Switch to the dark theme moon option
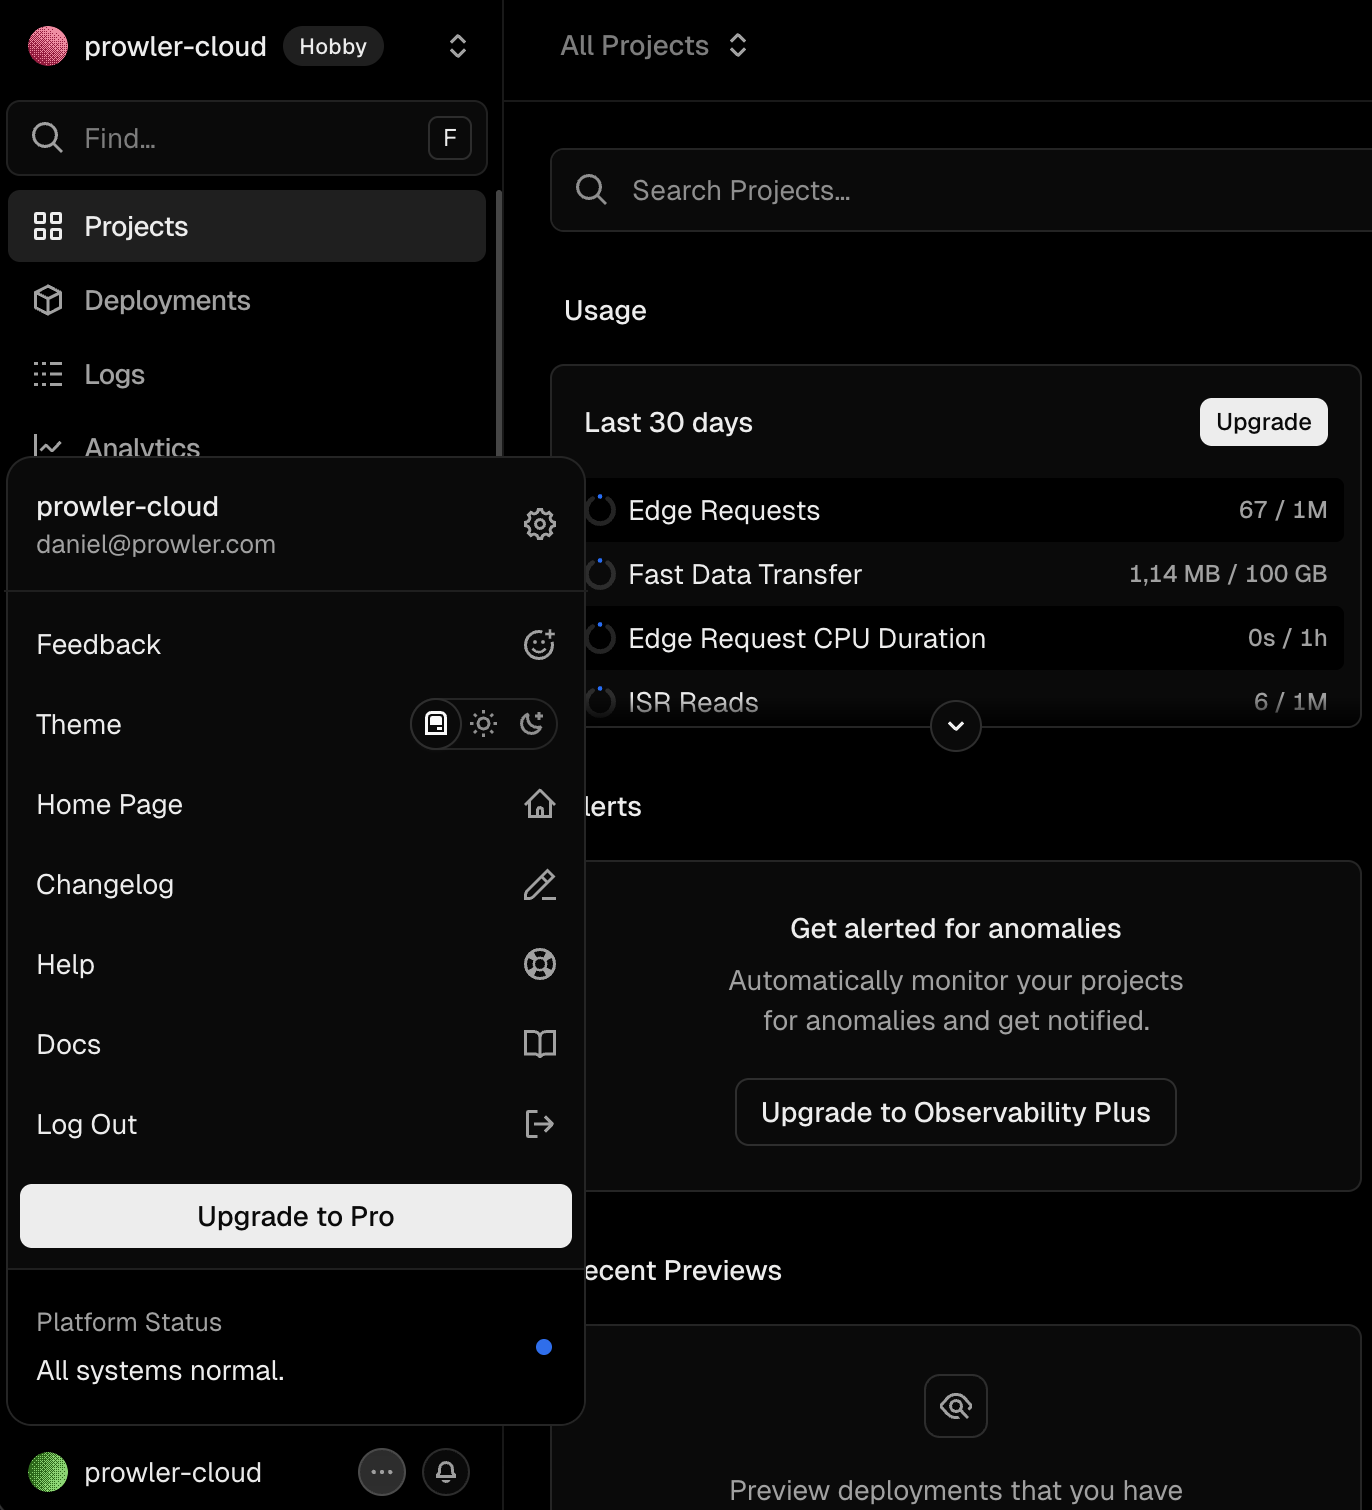 [532, 723]
